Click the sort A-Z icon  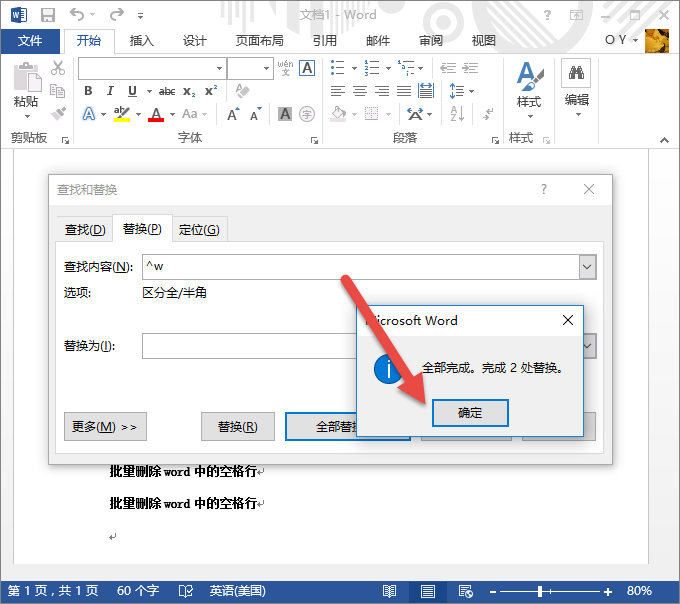(x=458, y=114)
